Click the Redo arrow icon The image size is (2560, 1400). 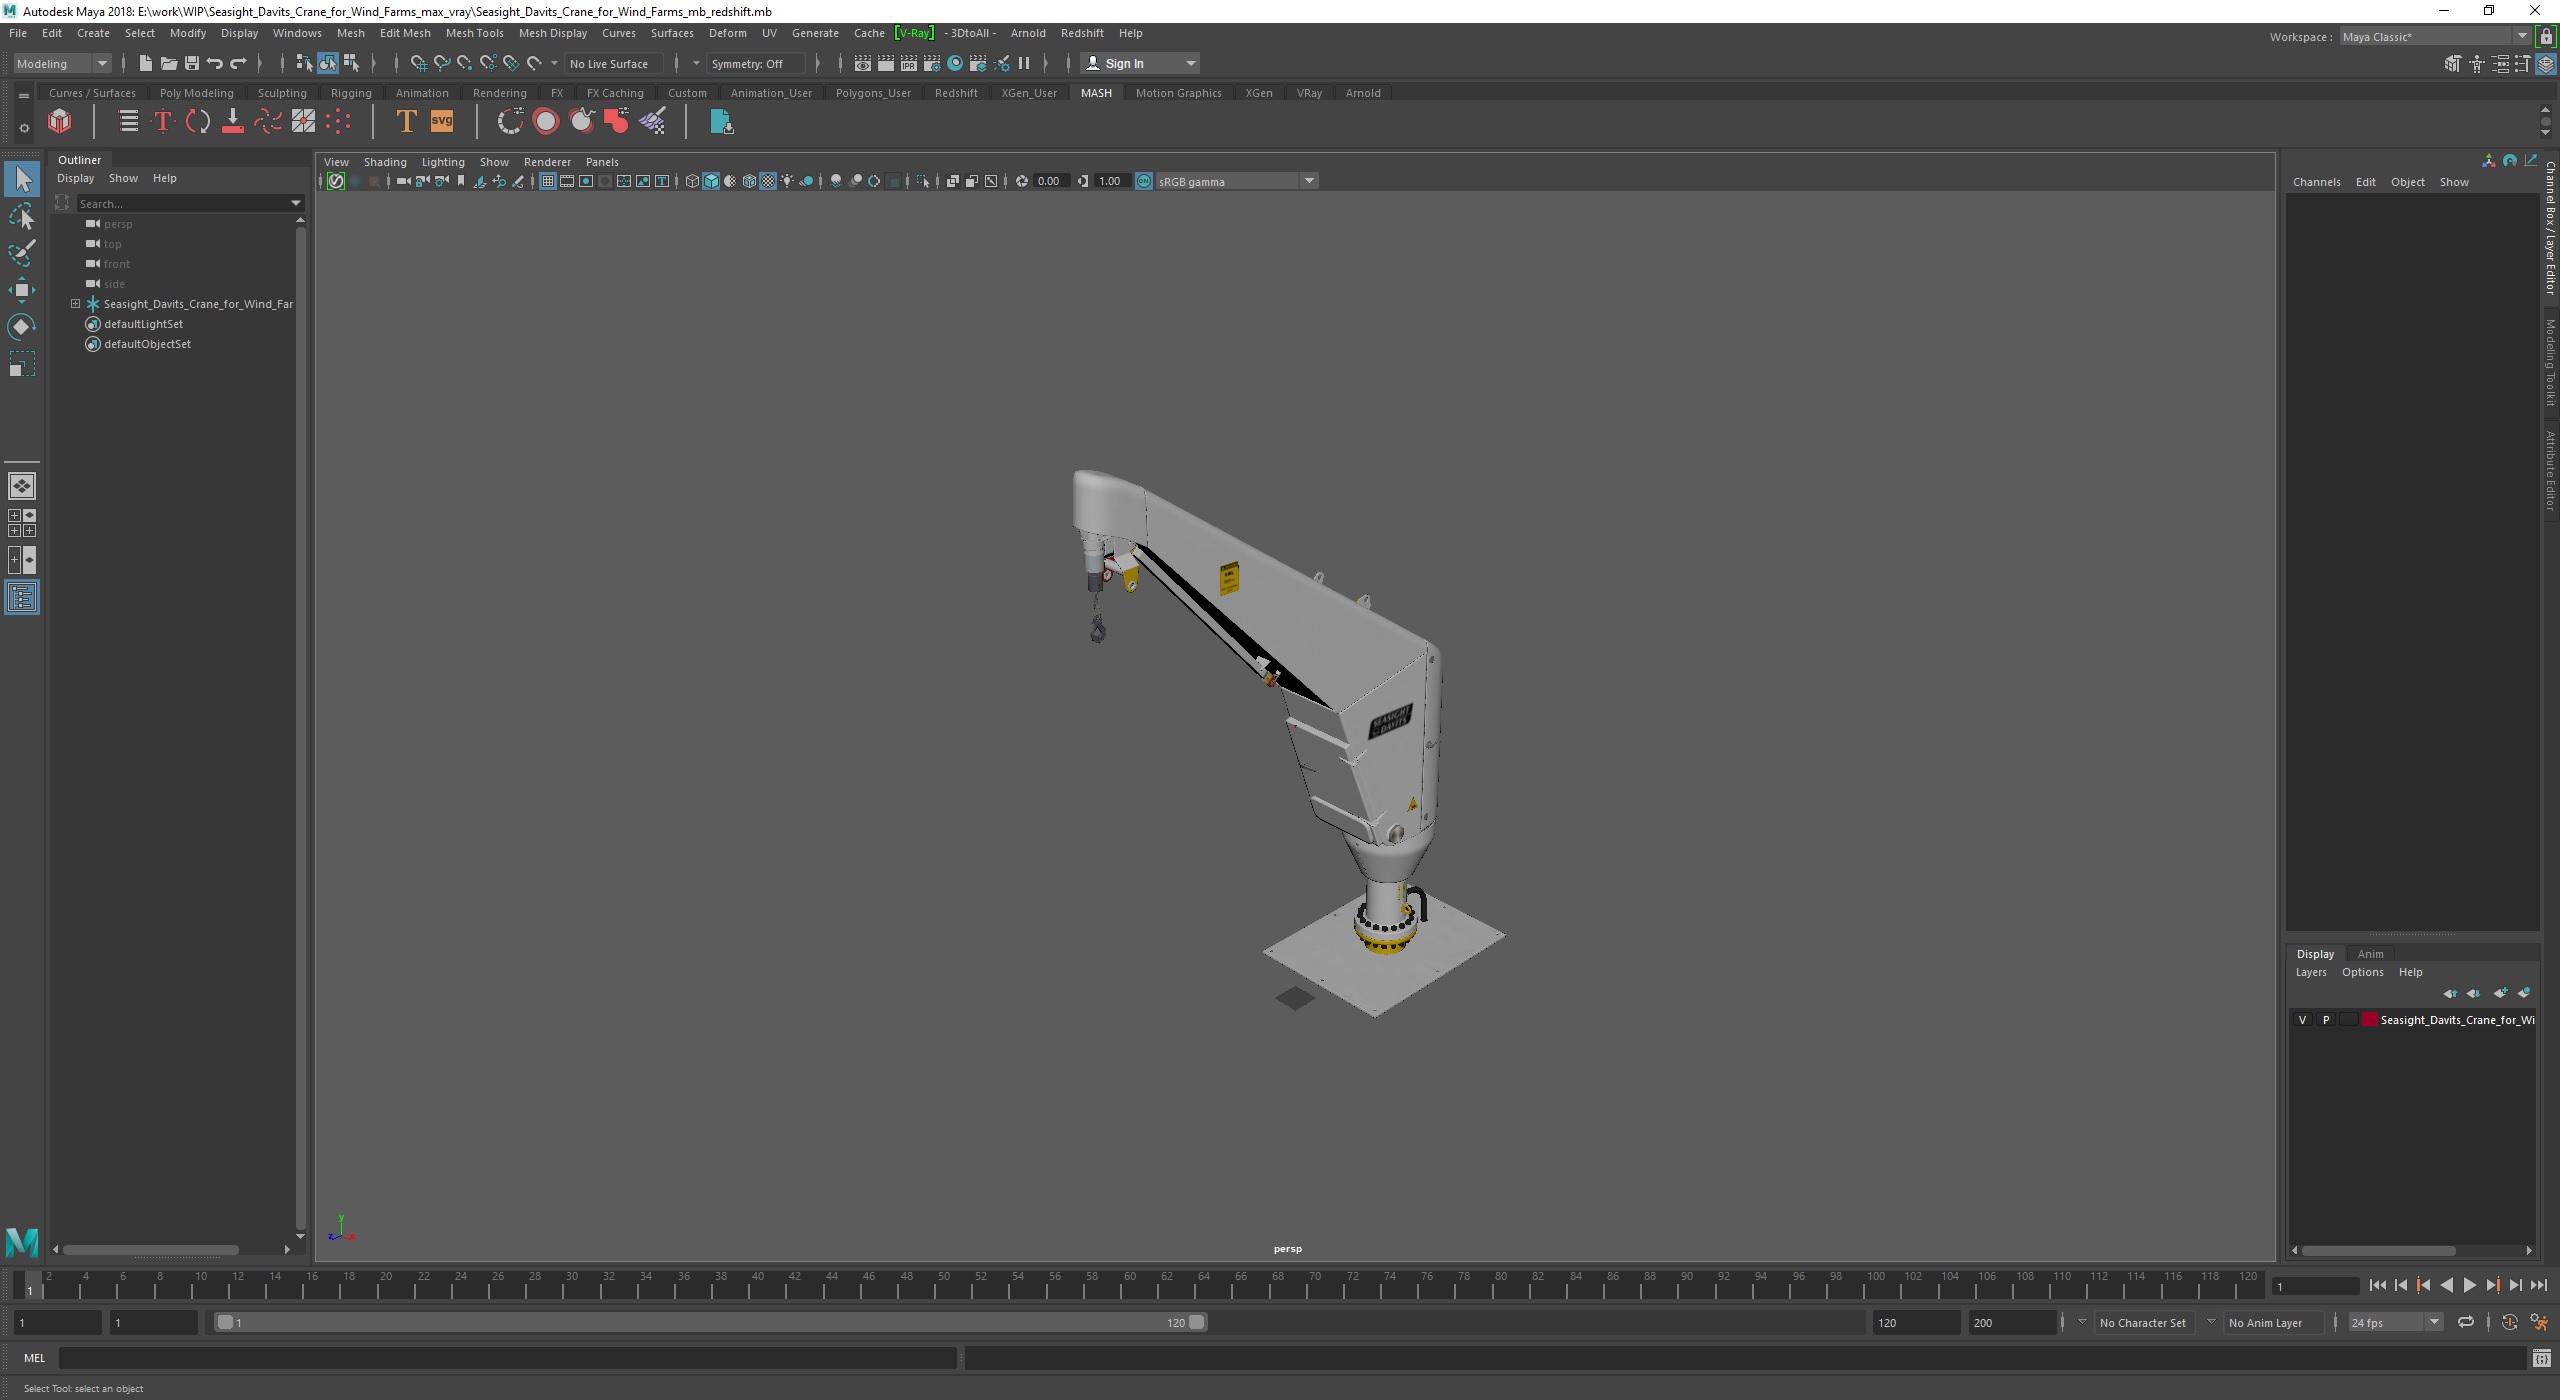click(x=238, y=63)
